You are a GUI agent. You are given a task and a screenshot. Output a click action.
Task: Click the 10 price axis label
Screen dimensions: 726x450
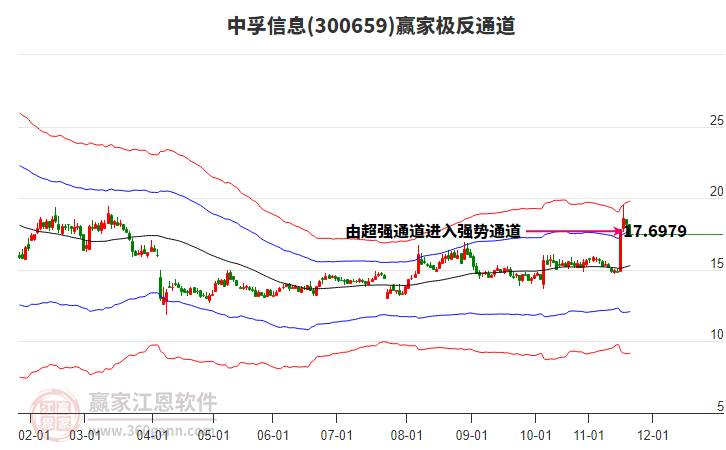tap(716, 334)
